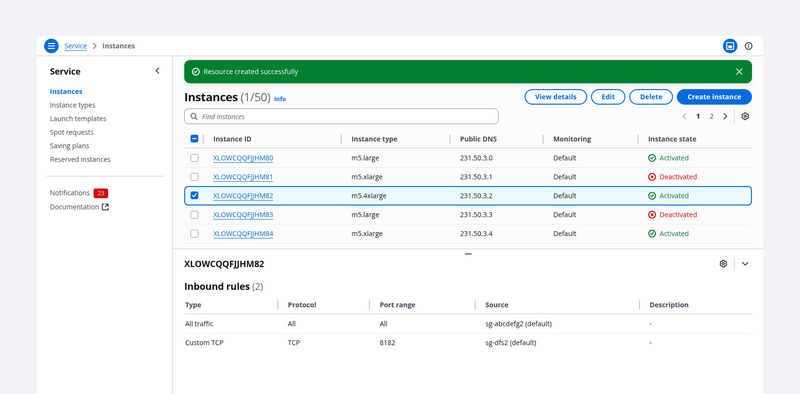
Task: Open the hamburger navigation menu icon
Action: pos(51,46)
